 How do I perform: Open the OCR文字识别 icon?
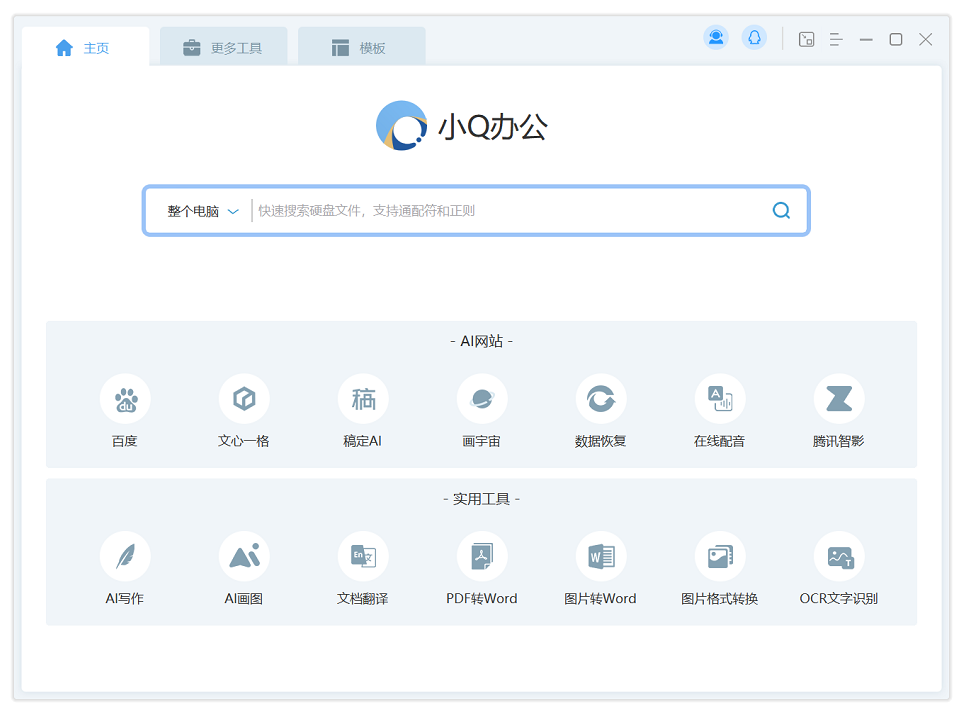[x=839, y=556]
